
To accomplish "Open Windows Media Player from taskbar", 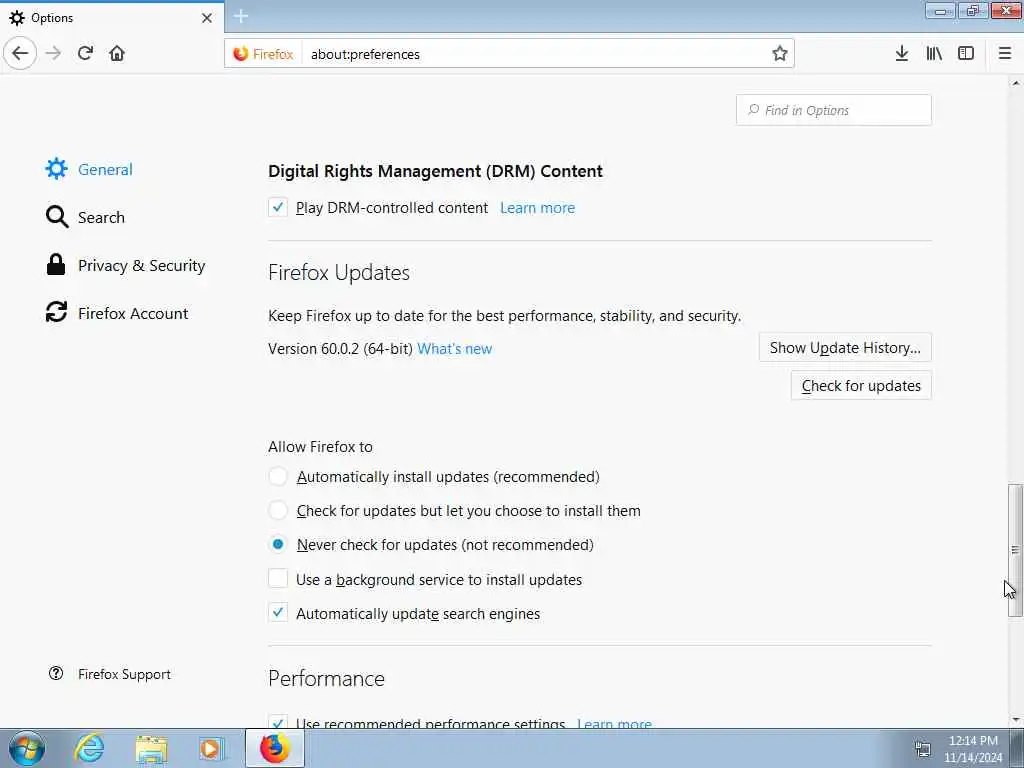I will [x=211, y=748].
